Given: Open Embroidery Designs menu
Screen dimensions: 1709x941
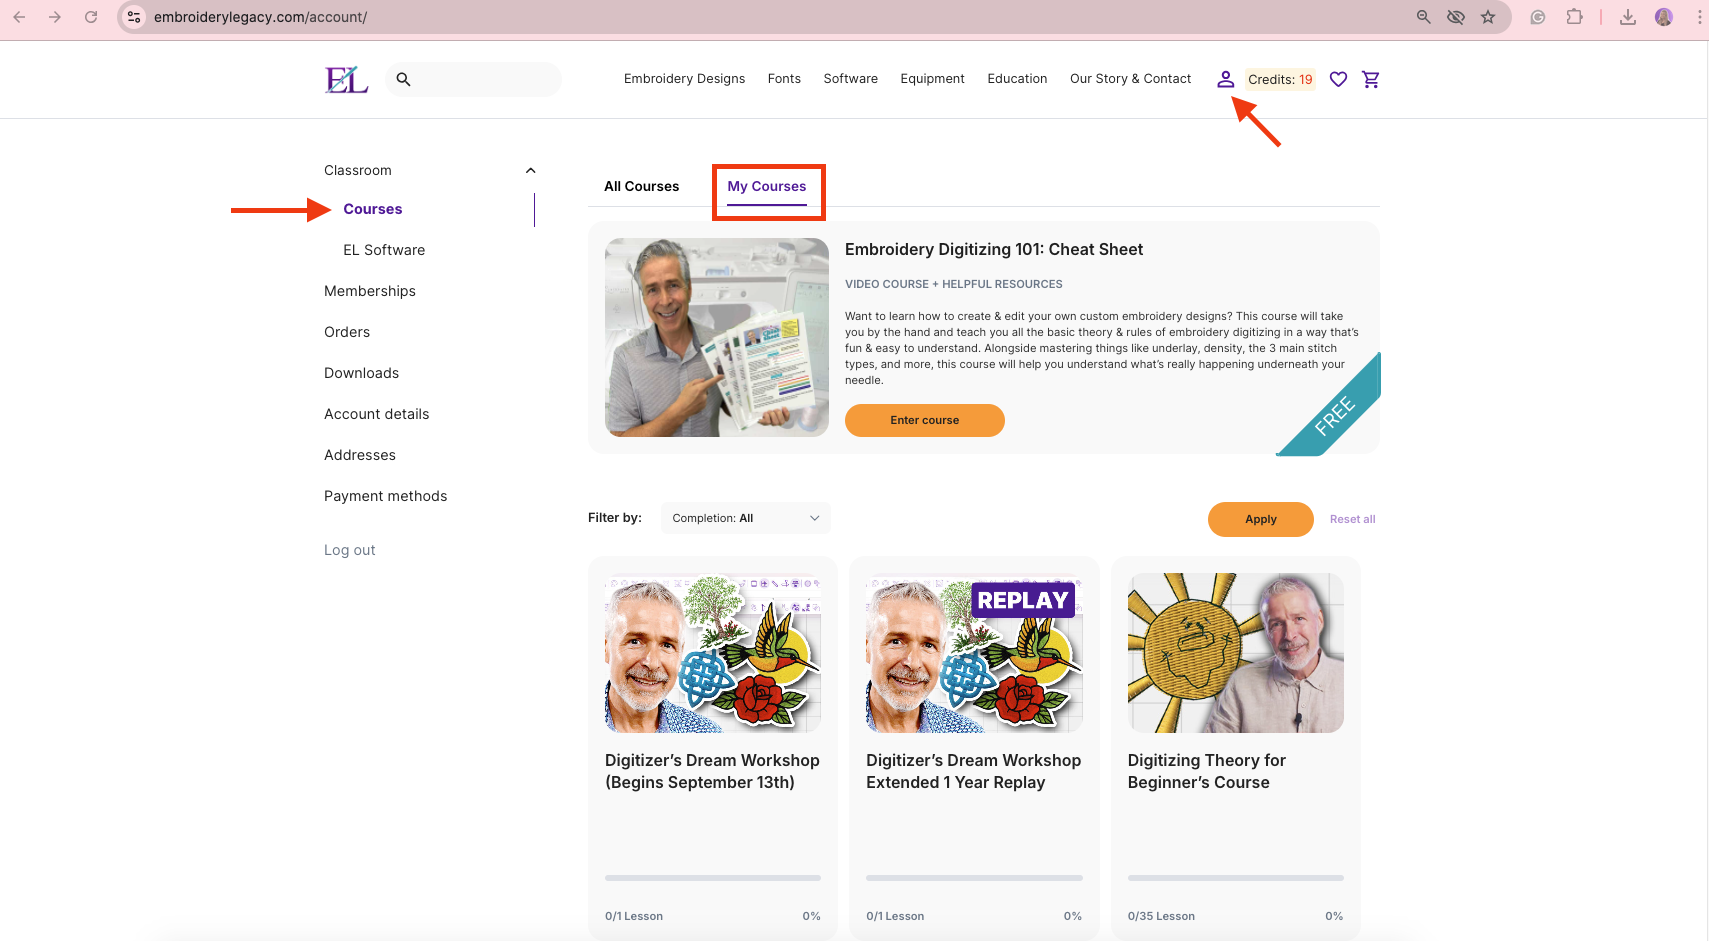Looking at the screenshot, I should pyautogui.click(x=684, y=79).
